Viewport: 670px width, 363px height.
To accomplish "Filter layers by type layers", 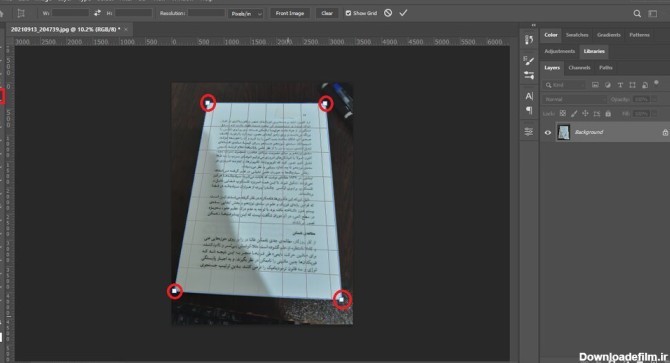I will click(x=620, y=85).
